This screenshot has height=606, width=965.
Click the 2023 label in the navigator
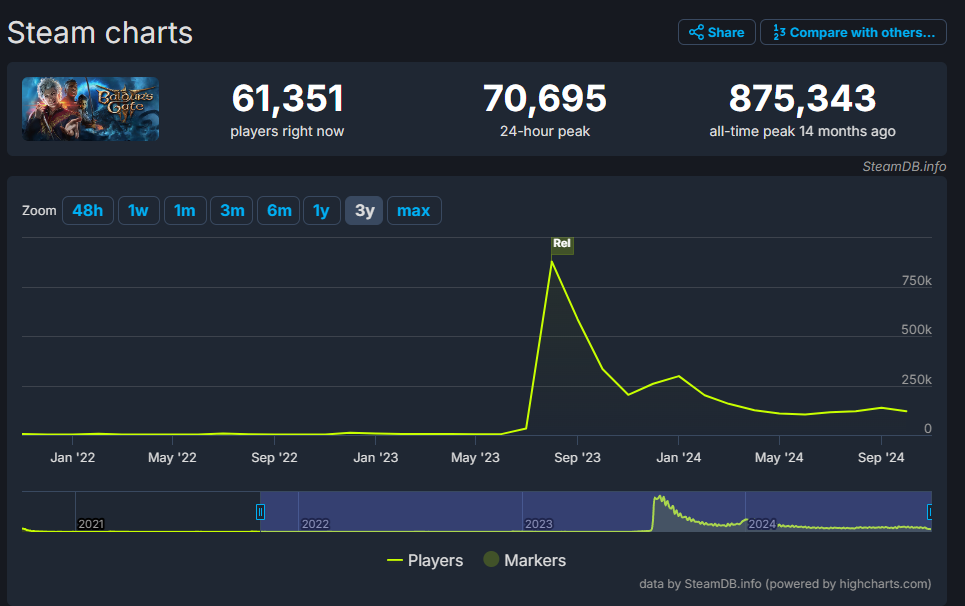(x=539, y=524)
